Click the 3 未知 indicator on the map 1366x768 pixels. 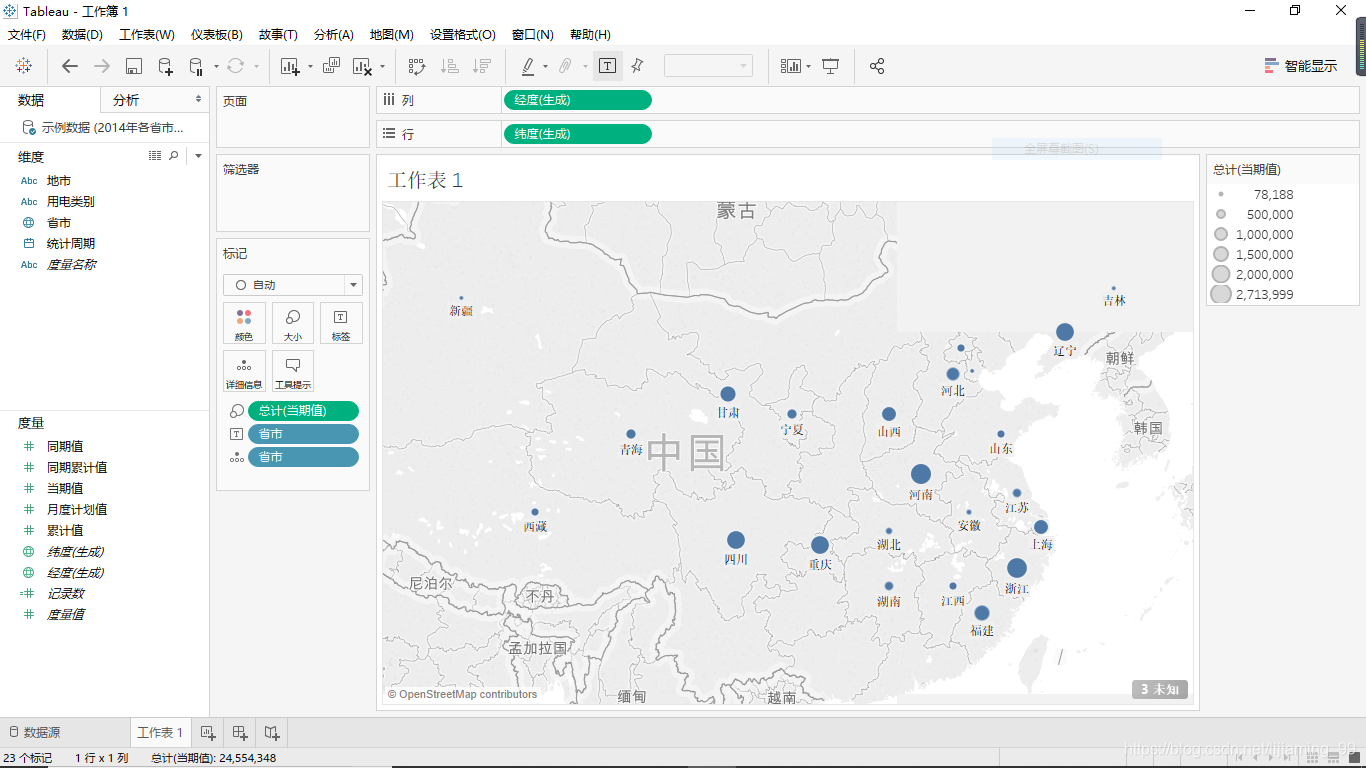pos(1160,689)
